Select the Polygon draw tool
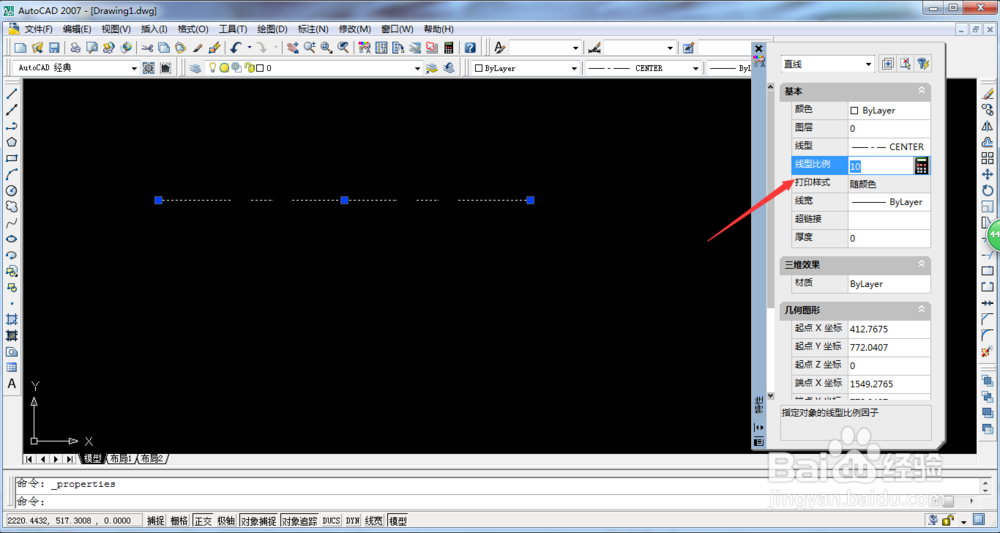 click(x=11, y=142)
